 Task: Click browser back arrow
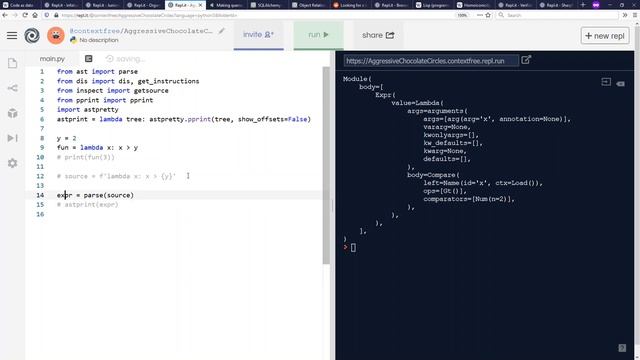[5, 15]
